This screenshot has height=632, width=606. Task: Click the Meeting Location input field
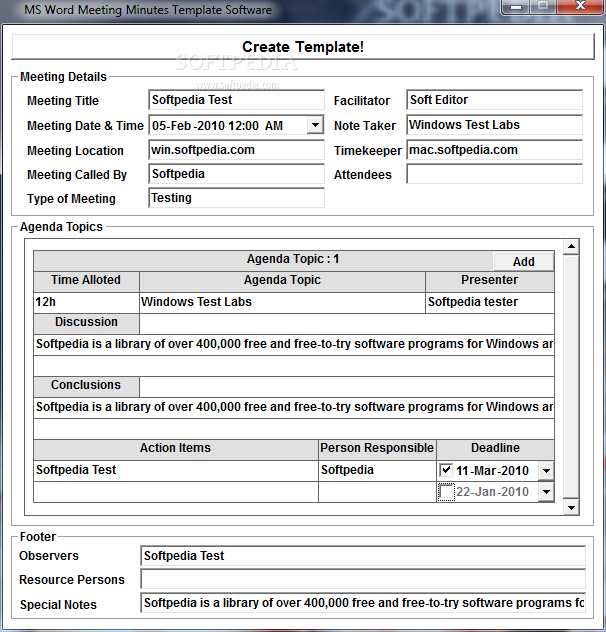point(236,150)
